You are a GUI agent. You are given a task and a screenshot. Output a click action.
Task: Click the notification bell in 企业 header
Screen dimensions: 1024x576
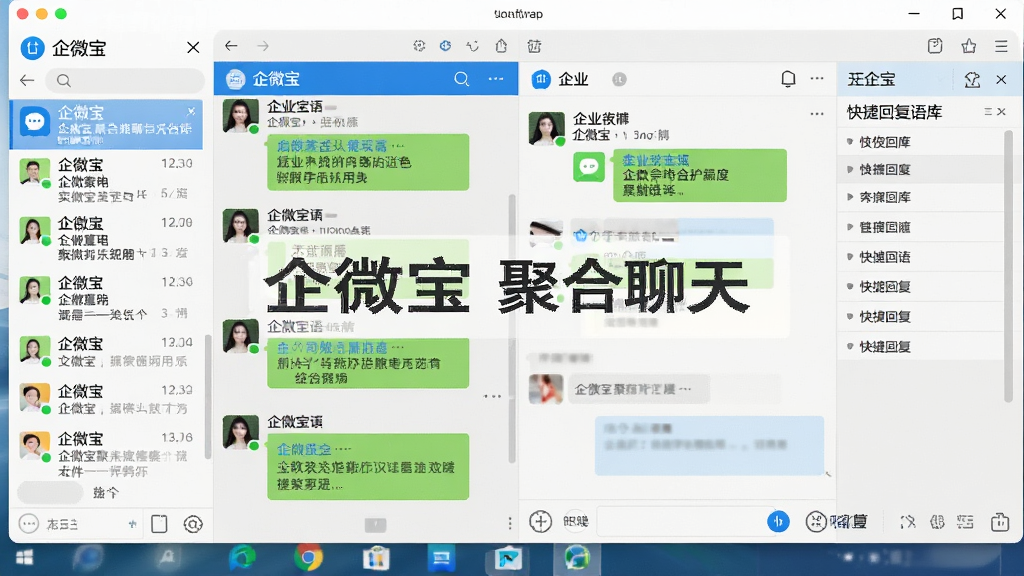tap(788, 79)
